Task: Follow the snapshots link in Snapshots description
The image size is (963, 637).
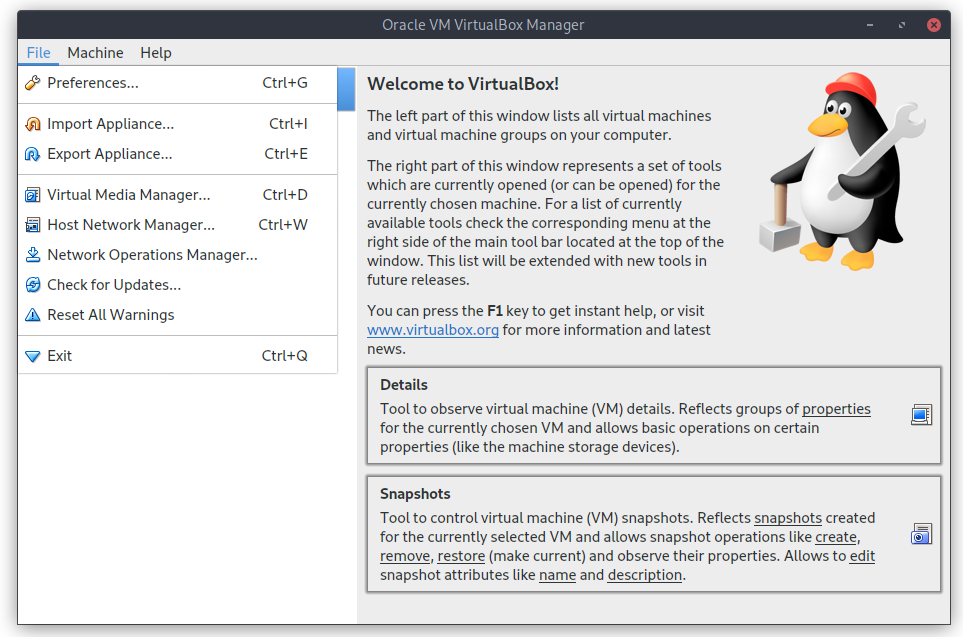Action: pyautogui.click(x=788, y=518)
